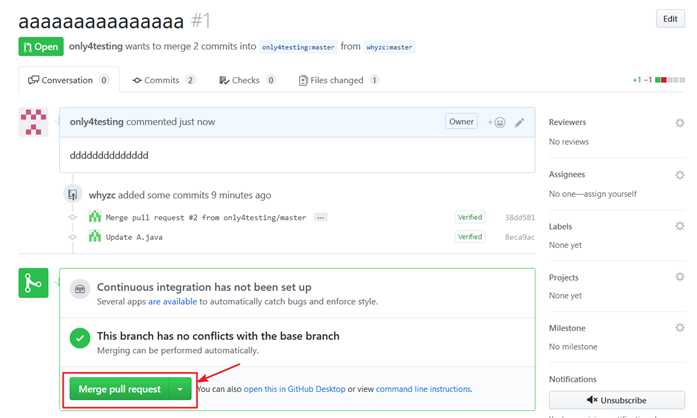Click the Checks tab icon
The width and height of the screenshot is (697, 418).
[x=224, y=80]
